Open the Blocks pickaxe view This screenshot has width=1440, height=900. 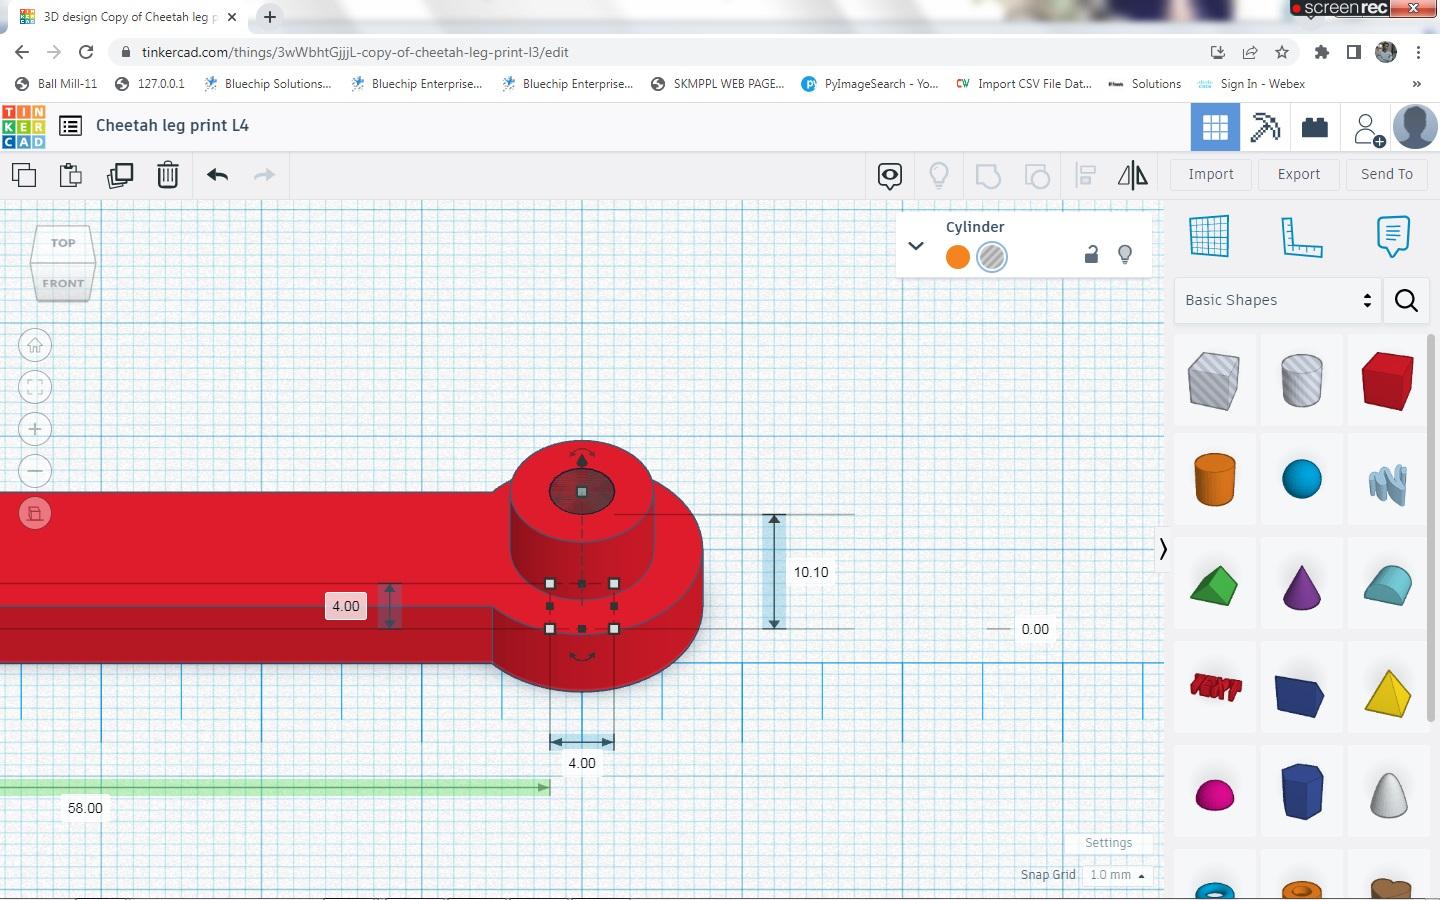1265,127
